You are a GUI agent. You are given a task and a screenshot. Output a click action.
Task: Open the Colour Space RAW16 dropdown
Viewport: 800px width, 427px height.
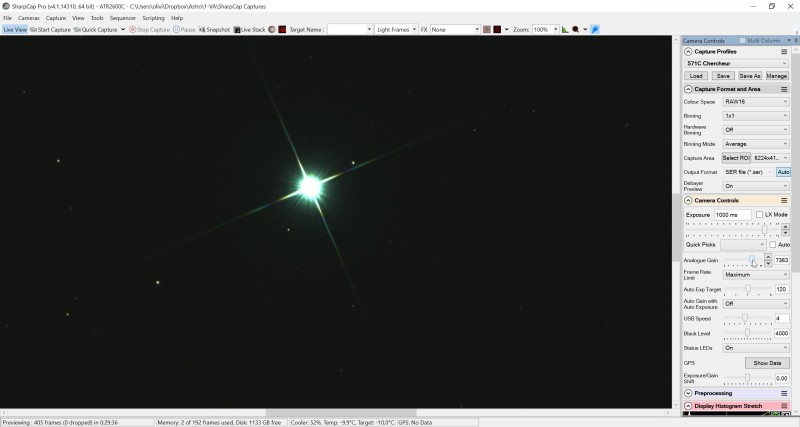(756, 102)
